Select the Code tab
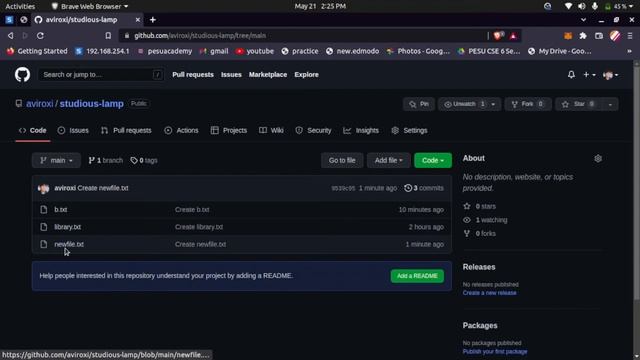This screenshot has width=640, height=360. tap(33, 130)
